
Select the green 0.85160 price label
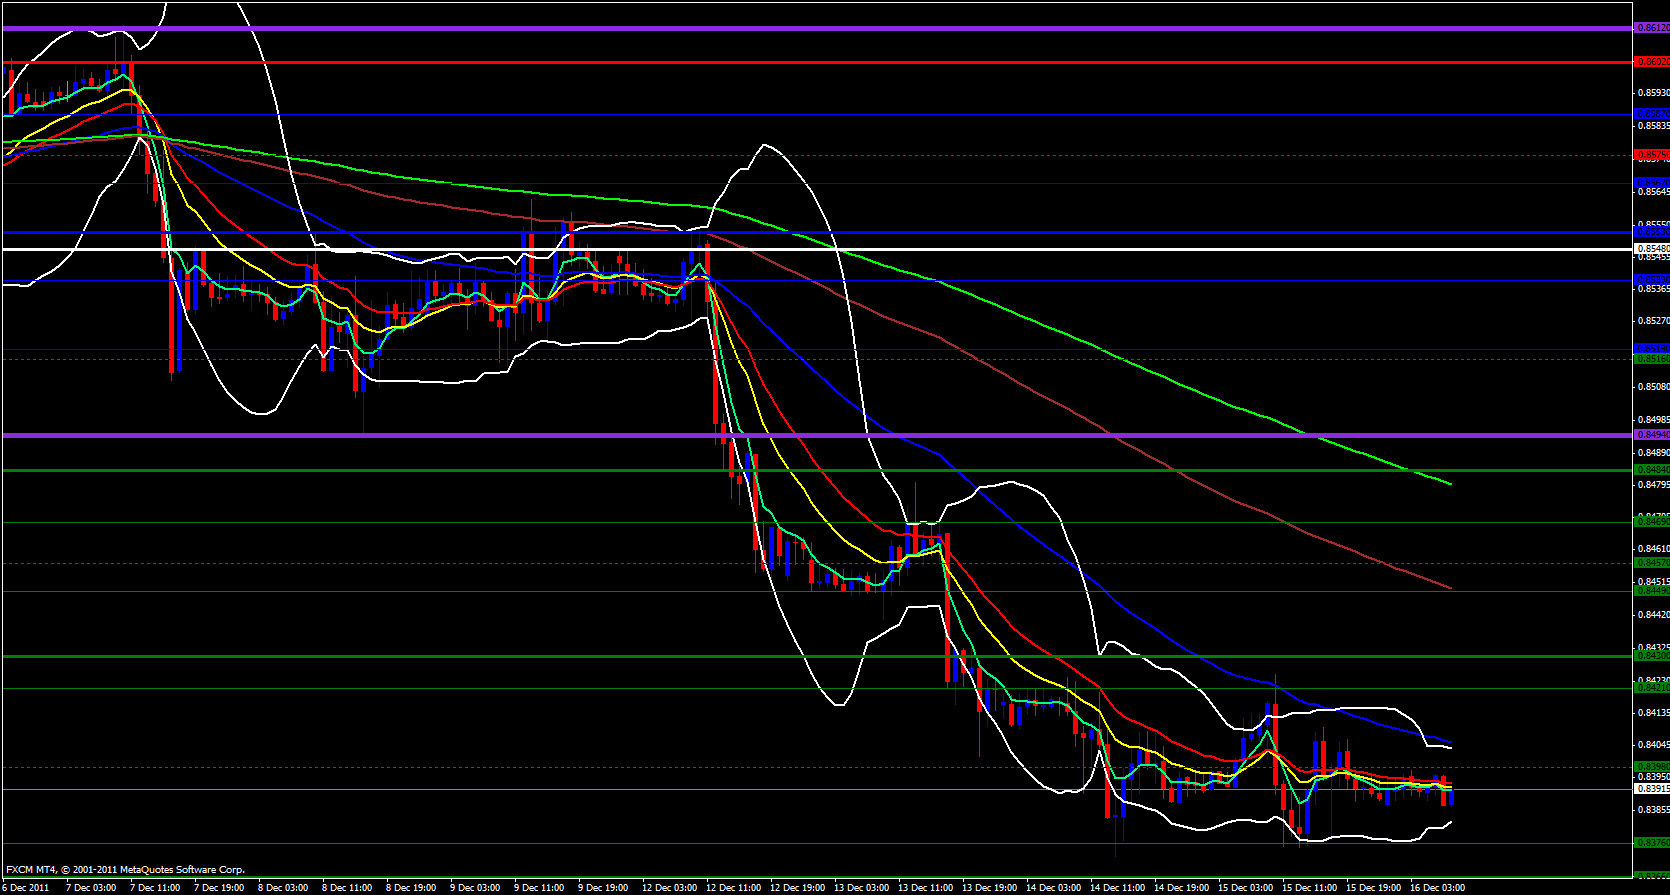(1651, 358)
